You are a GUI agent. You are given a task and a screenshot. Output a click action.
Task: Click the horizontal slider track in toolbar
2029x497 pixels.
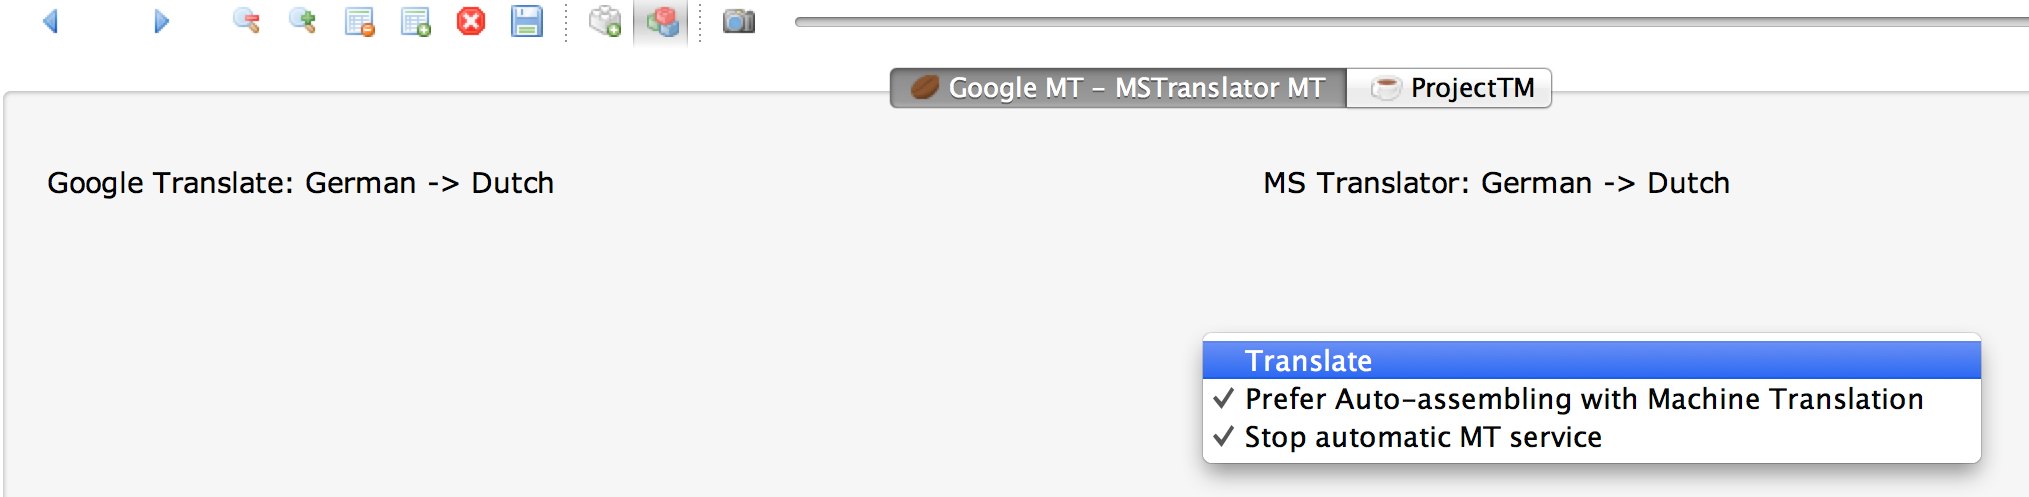1400,21
